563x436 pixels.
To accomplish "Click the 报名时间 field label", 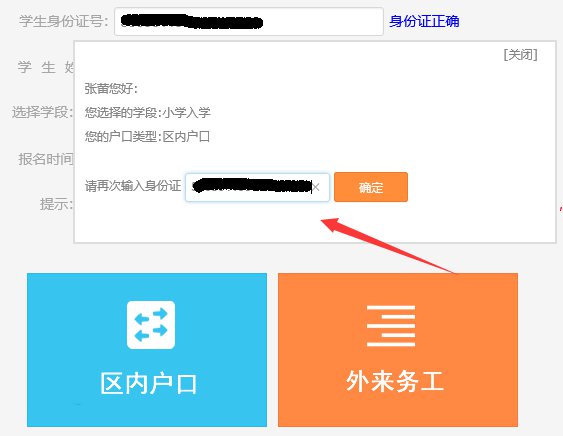I will (46, 159).
